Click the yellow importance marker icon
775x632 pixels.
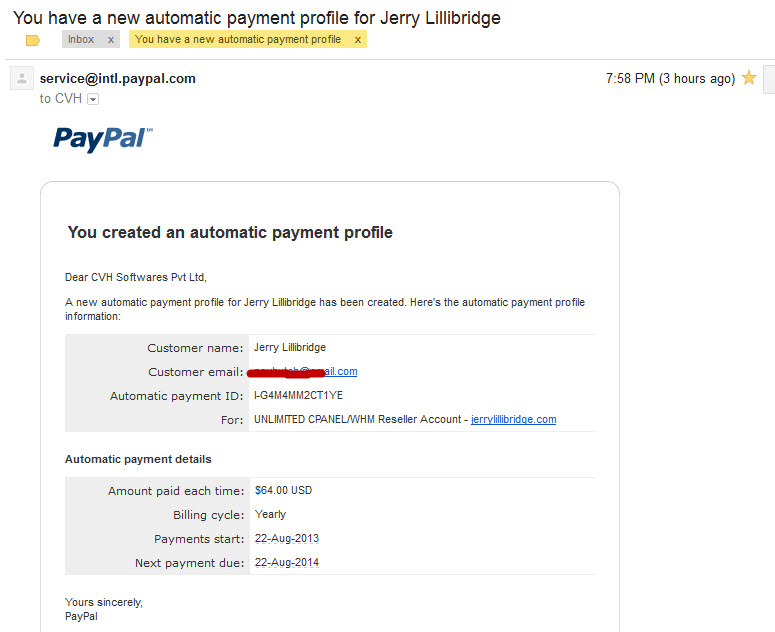33,40
